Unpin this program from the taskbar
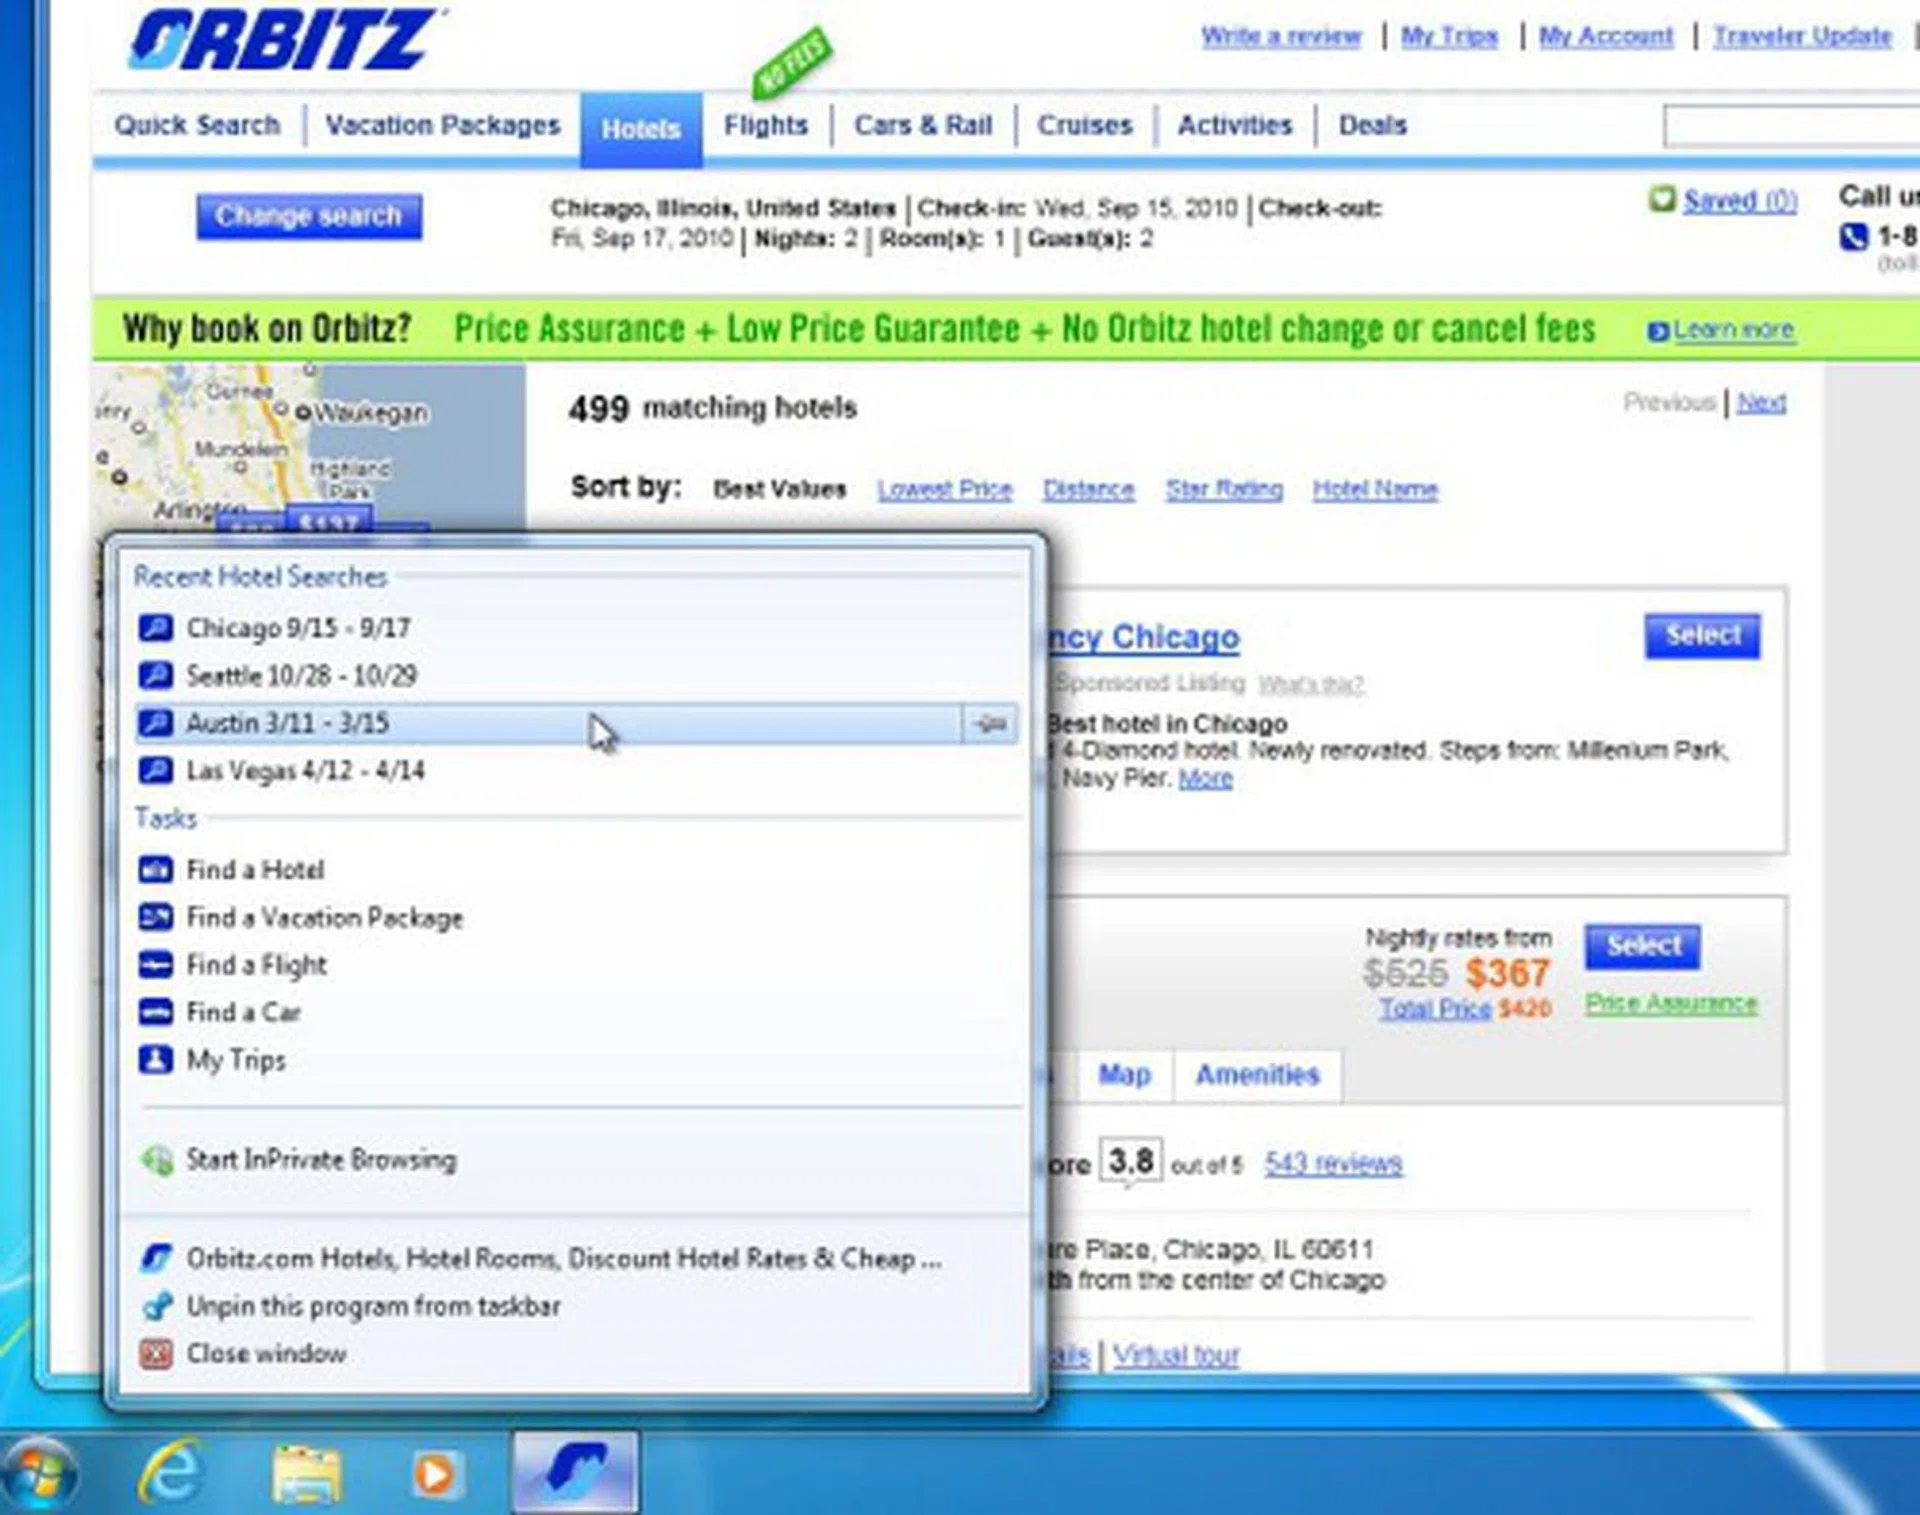 tap(373, 1306)
